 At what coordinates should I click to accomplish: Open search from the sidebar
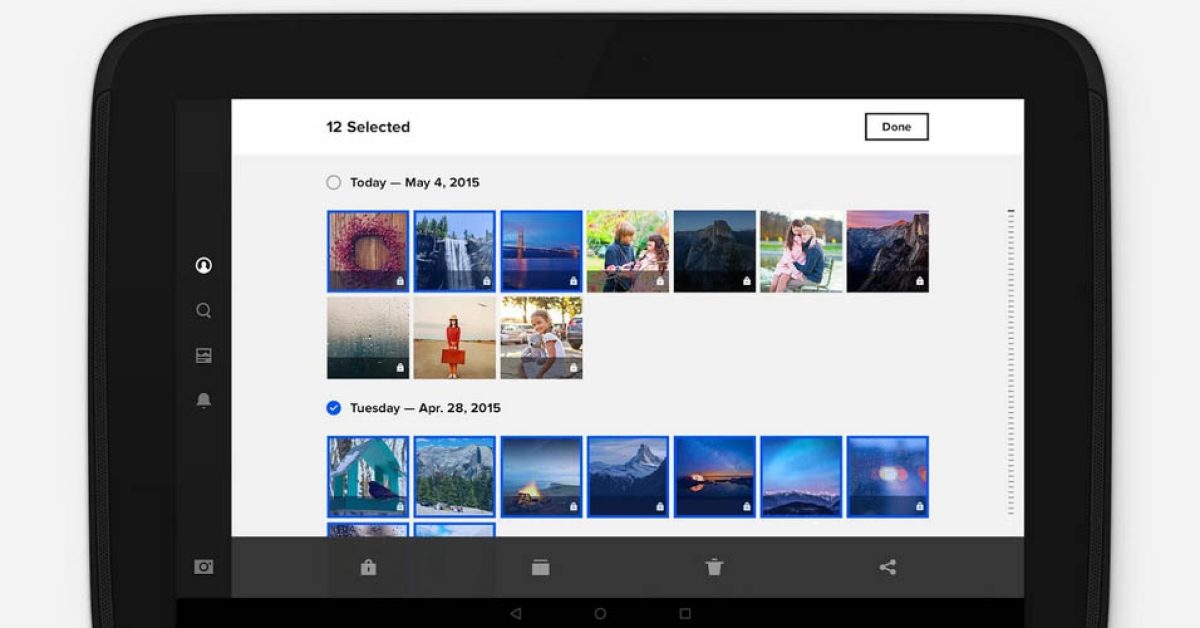(204, 311)
